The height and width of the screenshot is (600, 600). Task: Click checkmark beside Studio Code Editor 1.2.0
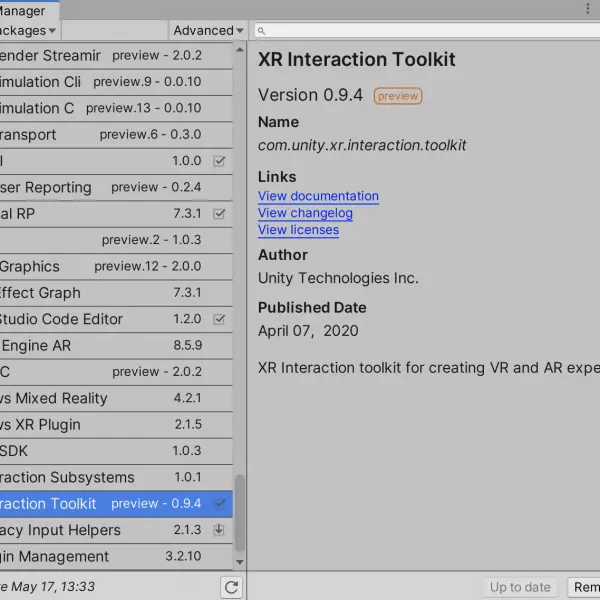click(x=219, y=319)
